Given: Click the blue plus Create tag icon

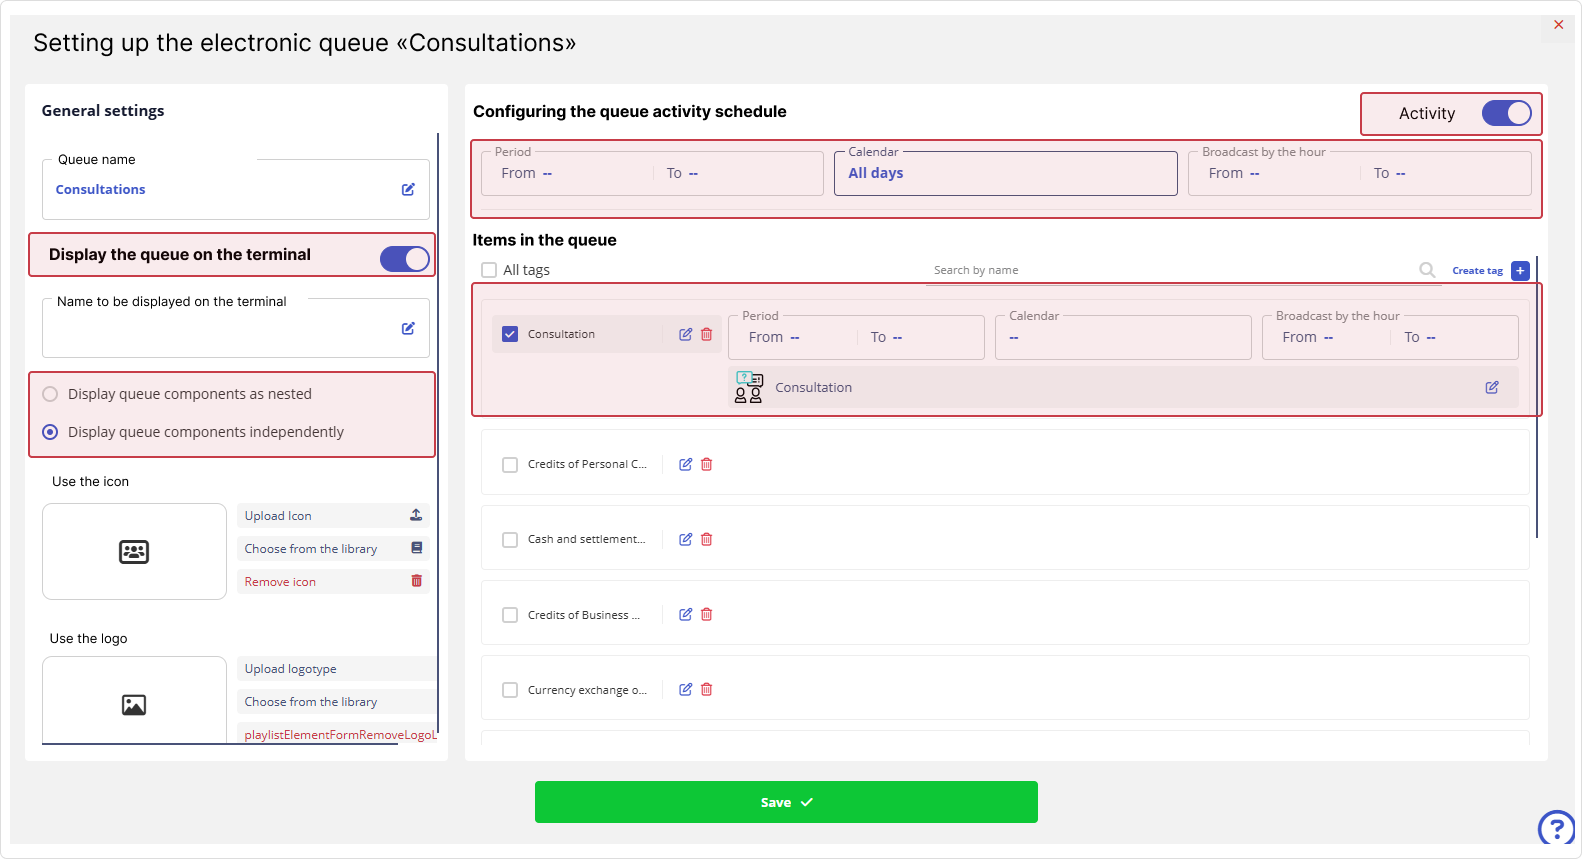Looking at the screenshot, I should pos(1520,271).
